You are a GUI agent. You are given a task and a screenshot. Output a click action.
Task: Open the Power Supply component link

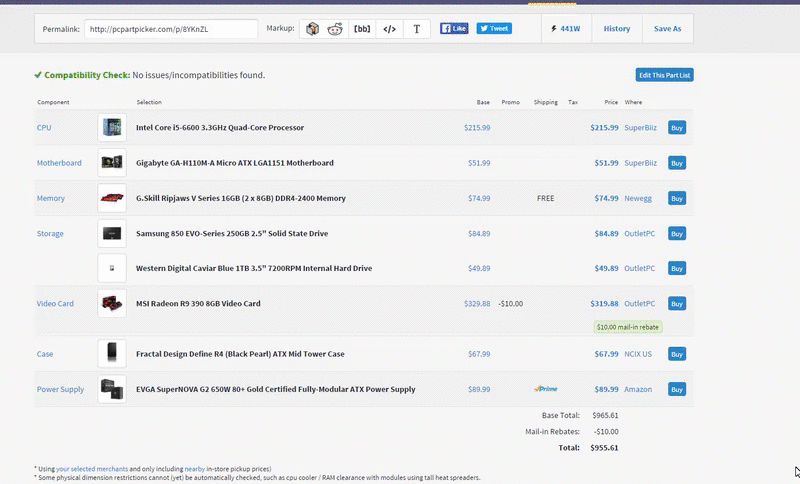(60, 389)
